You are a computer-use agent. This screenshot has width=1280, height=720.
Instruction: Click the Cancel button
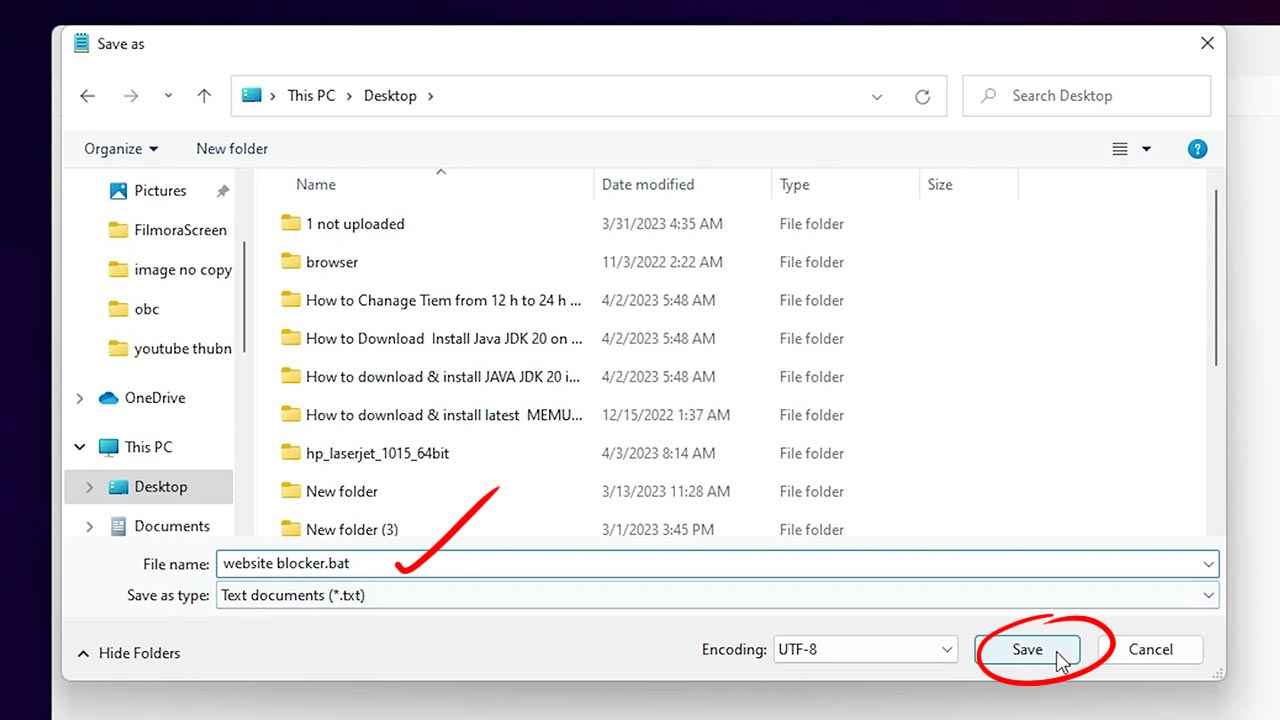pos(1150,650)
